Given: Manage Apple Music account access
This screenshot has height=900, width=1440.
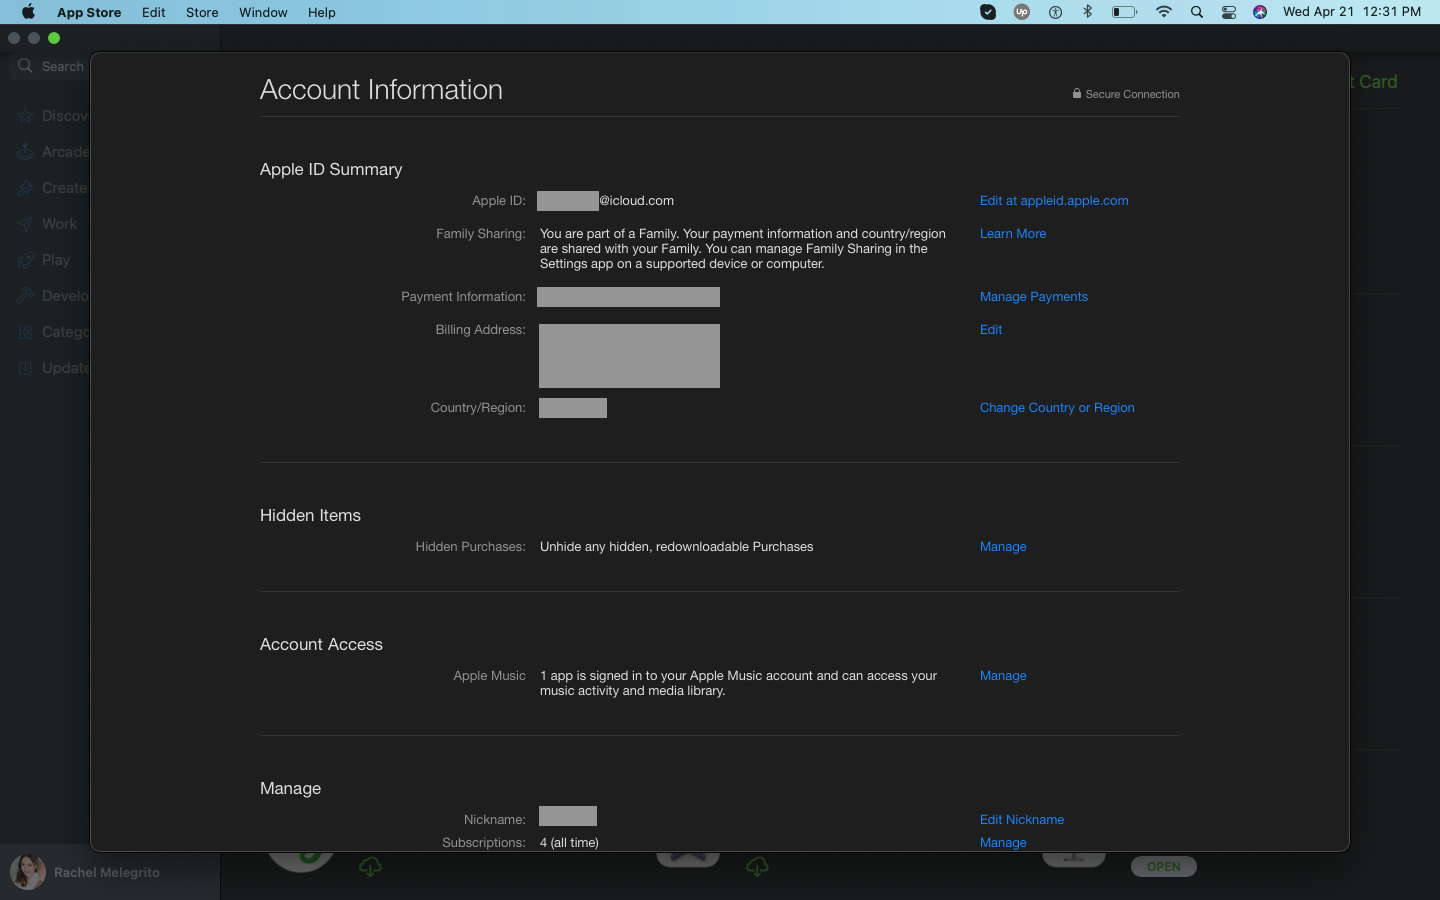Looking at the screenshot, I should coord(1003,676).
